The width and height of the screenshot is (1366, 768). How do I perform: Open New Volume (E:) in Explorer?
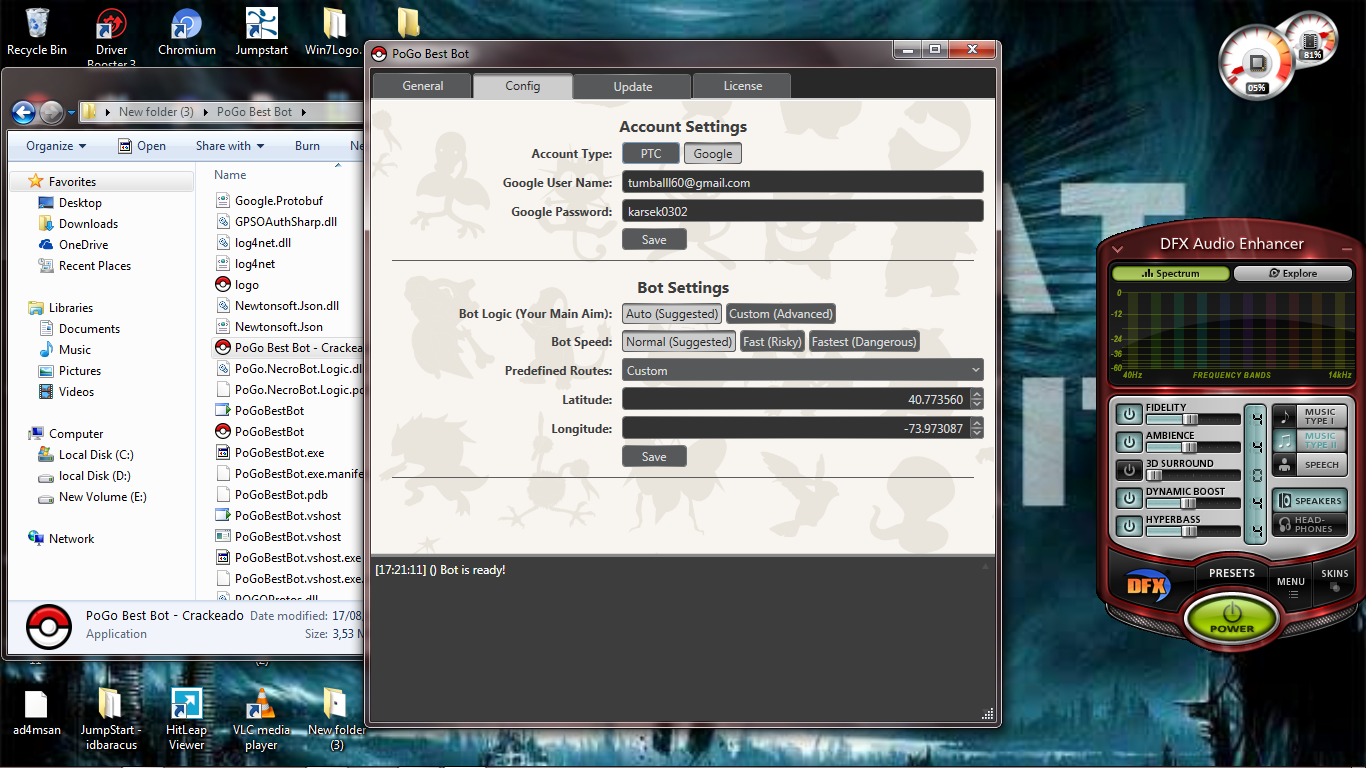(91, 497)
